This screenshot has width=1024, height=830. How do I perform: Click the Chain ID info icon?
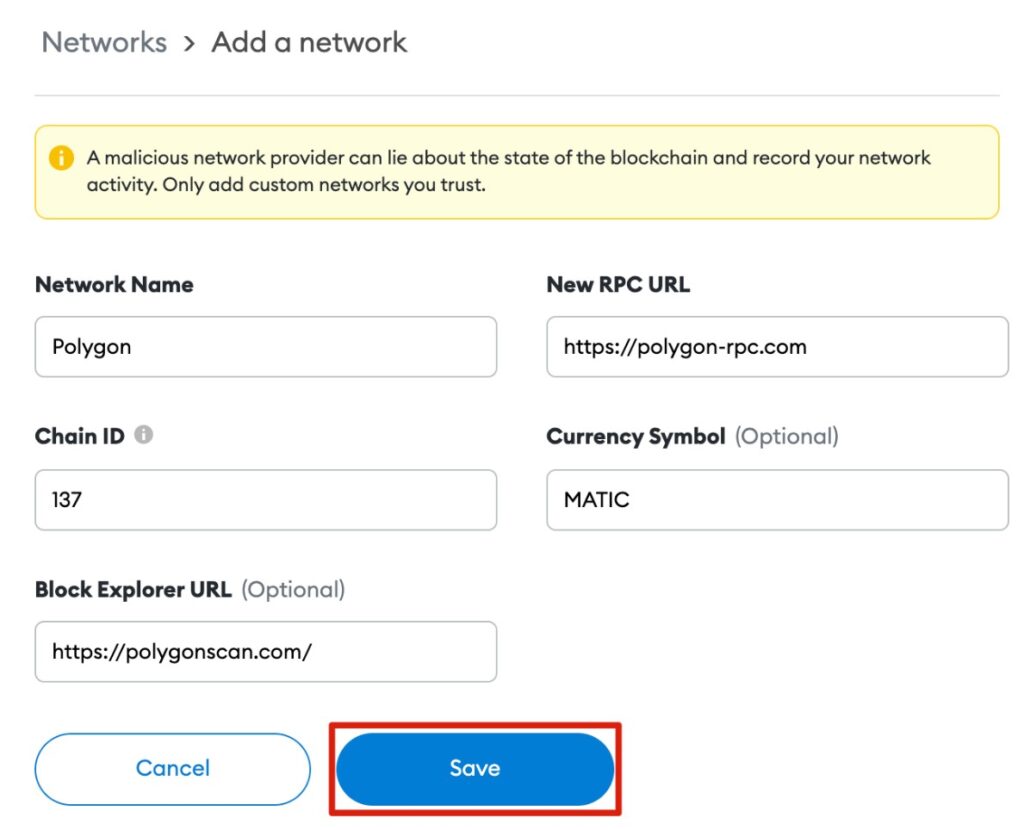pos(144,434)
